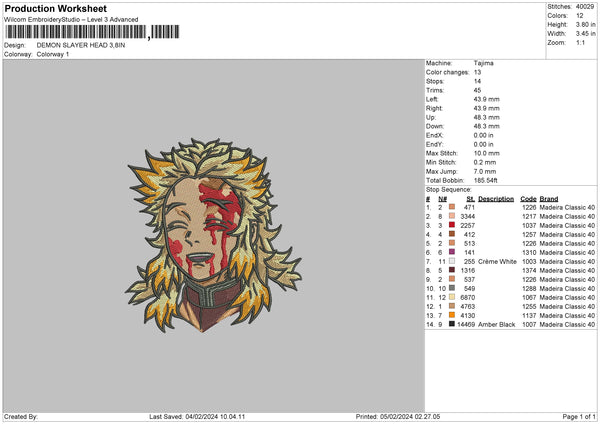600x424 pixels.
Task: Select the "Crème White" description
Action: point(497,262)
